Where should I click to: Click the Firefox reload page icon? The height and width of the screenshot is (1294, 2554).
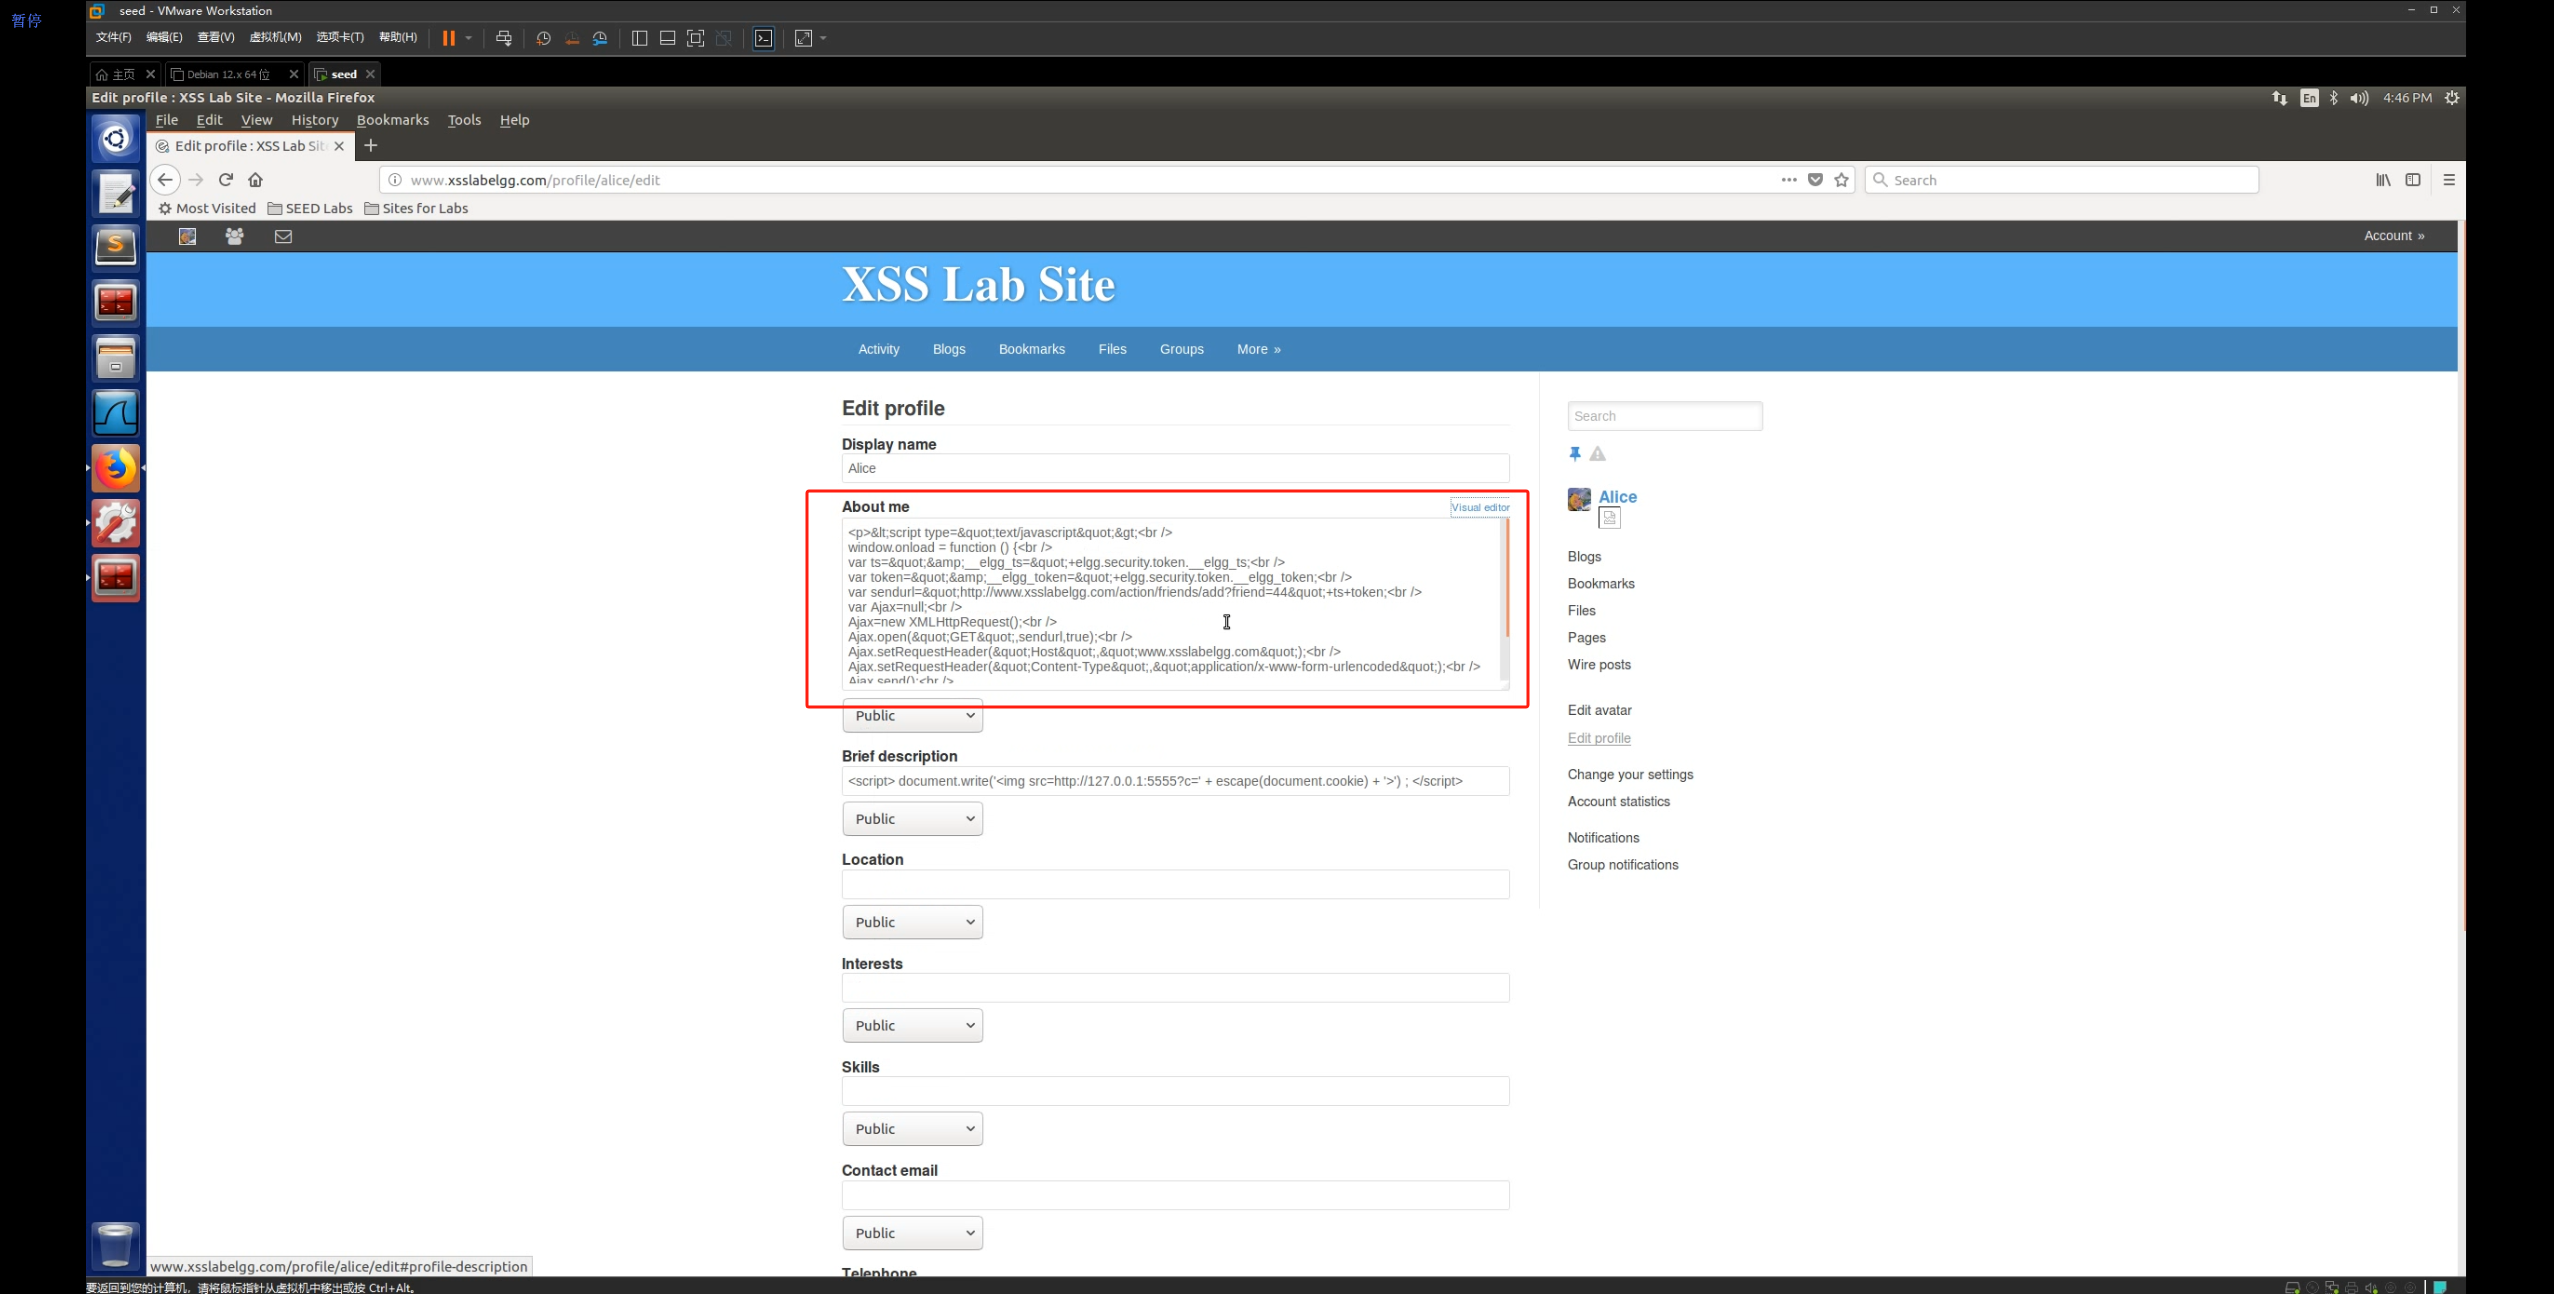(x=226, y=180)
